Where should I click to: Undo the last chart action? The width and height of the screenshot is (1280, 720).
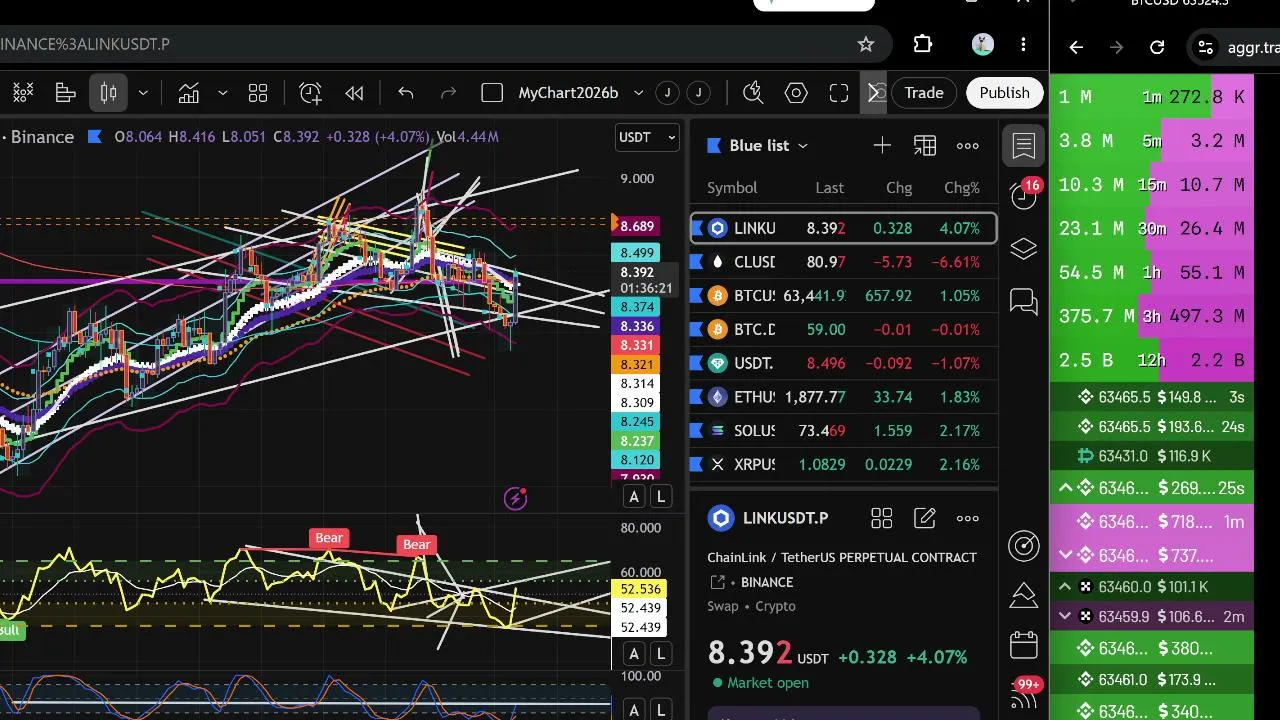(x=405, y=93)
